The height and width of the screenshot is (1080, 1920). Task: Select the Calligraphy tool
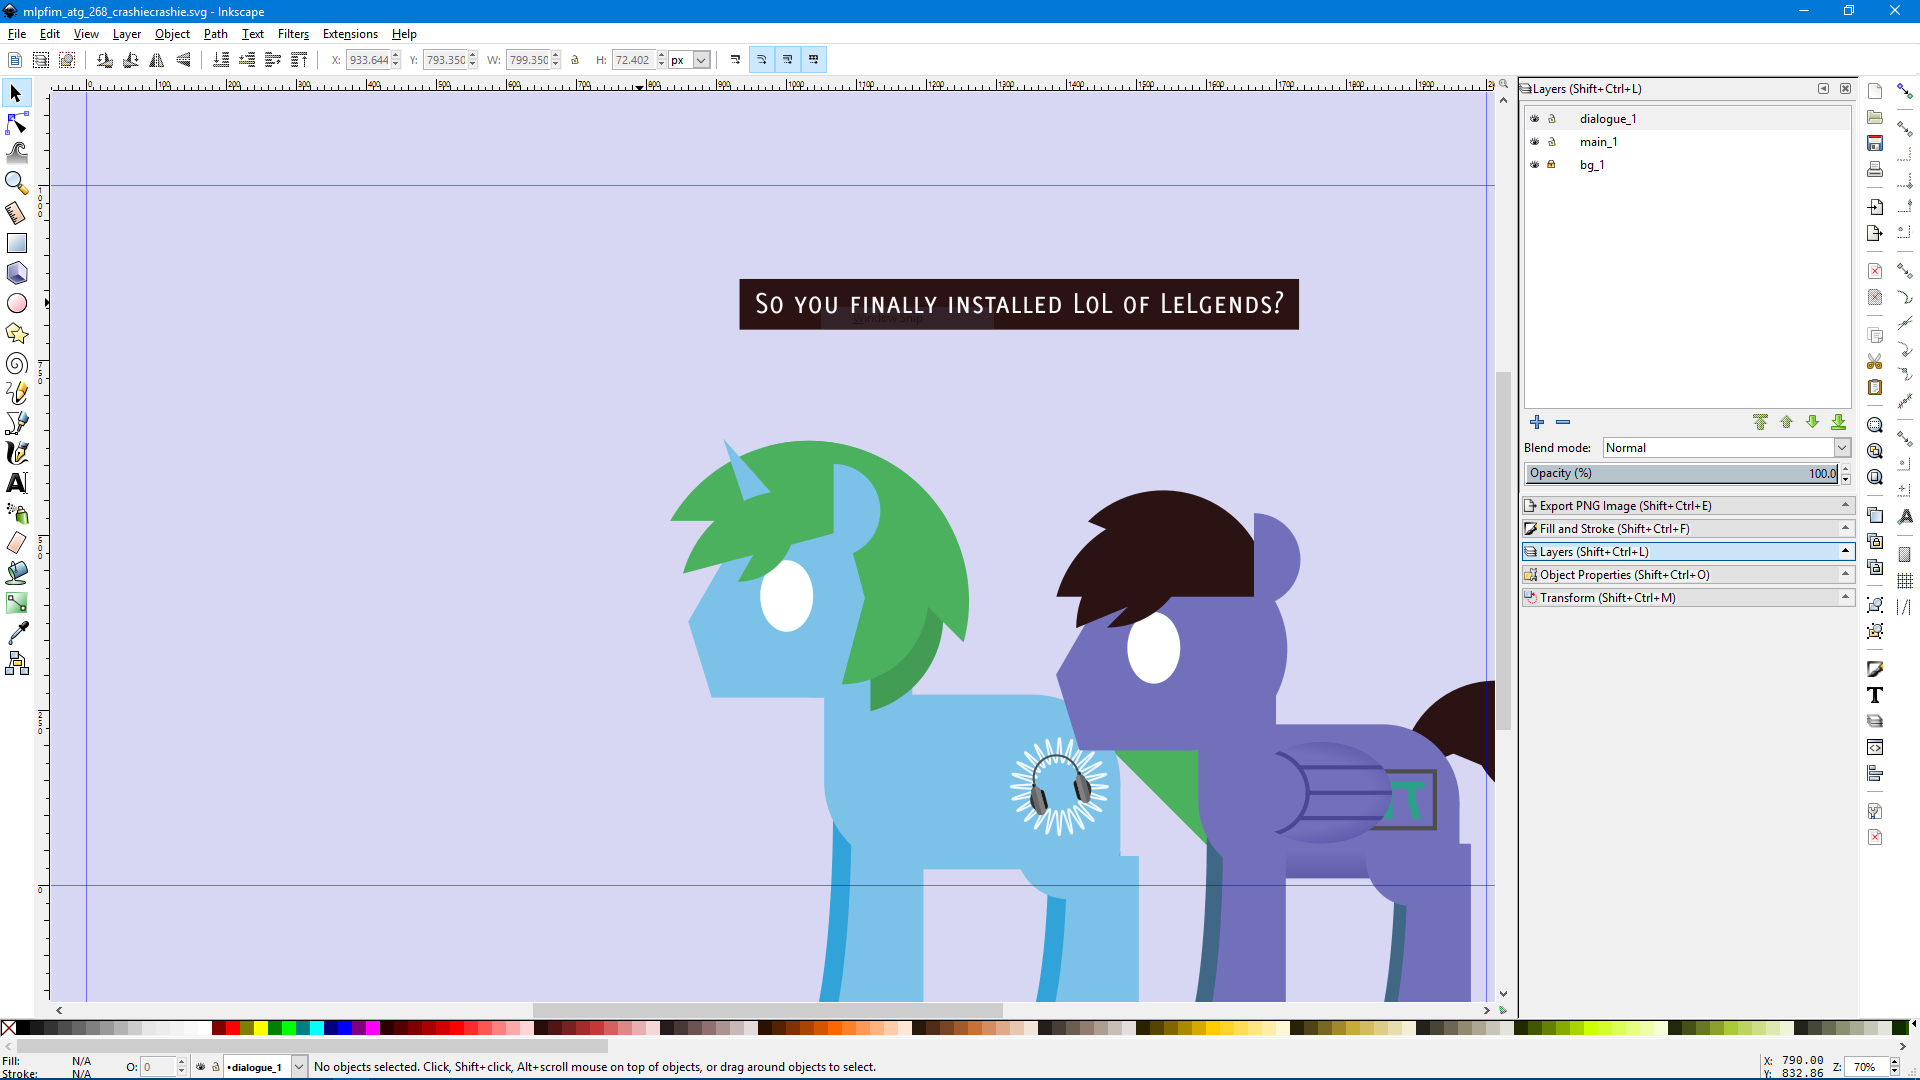(17, 453)
